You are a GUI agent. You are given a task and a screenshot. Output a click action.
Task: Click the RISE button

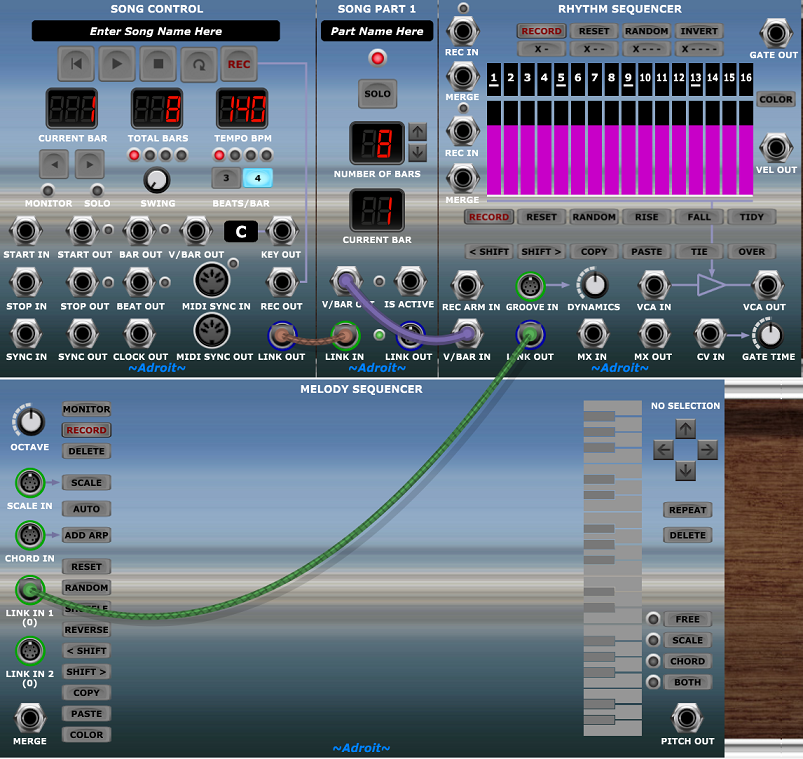647,217
